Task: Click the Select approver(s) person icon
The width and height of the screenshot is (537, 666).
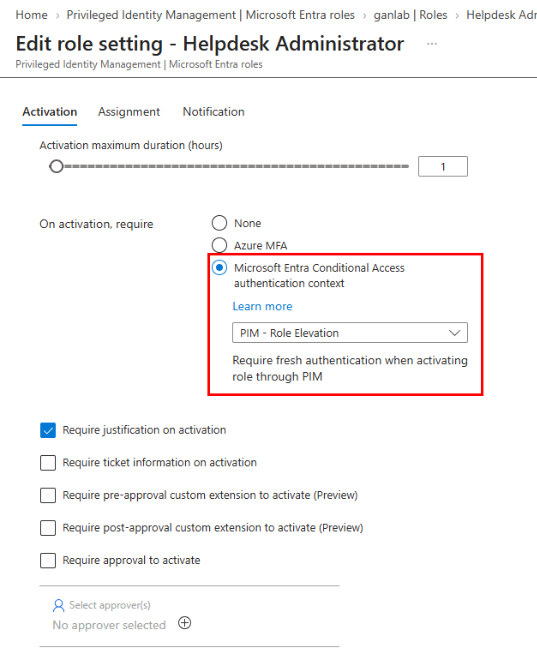Action: [59, 605]
